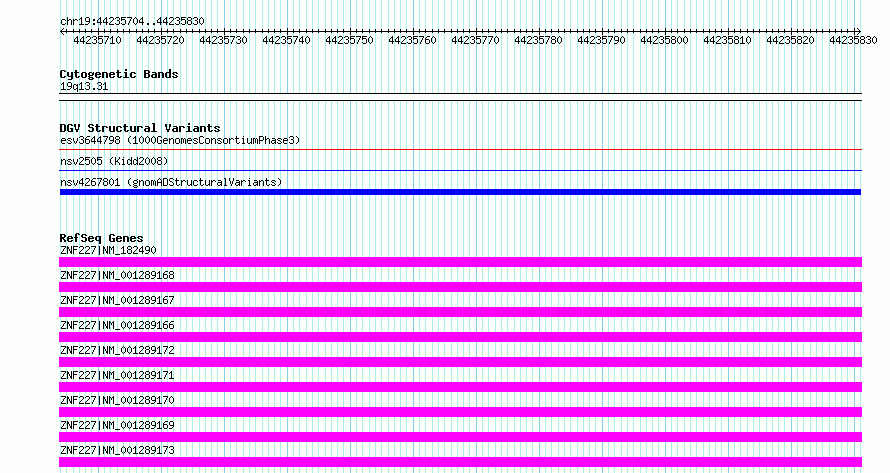Viewport: 890px width, 473px height.
Task: Click the chr19:44235704..44235830 region label
Action: pos(132,21)
